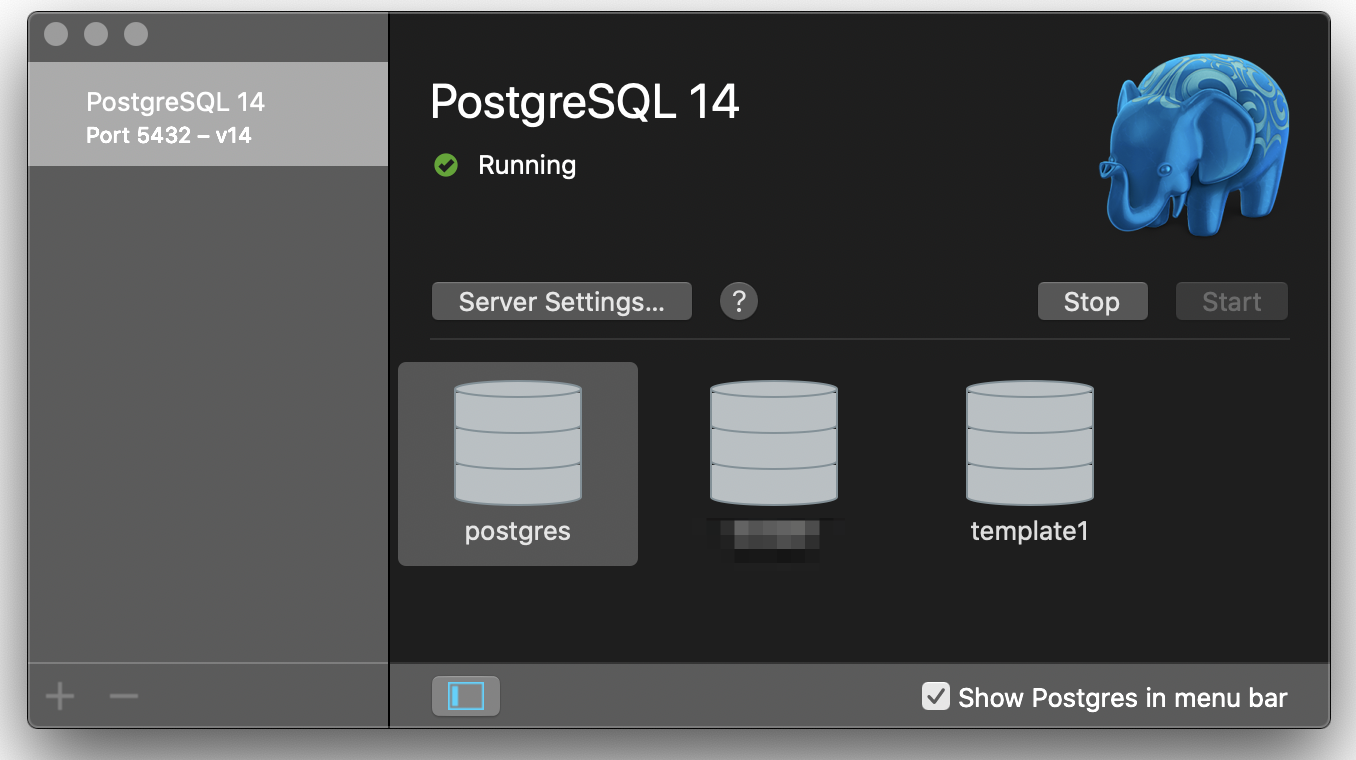Image resolution: width=1356 pixels, height=760 pixels.
Task: Click the template1 database label
Action: point(1030,531)
